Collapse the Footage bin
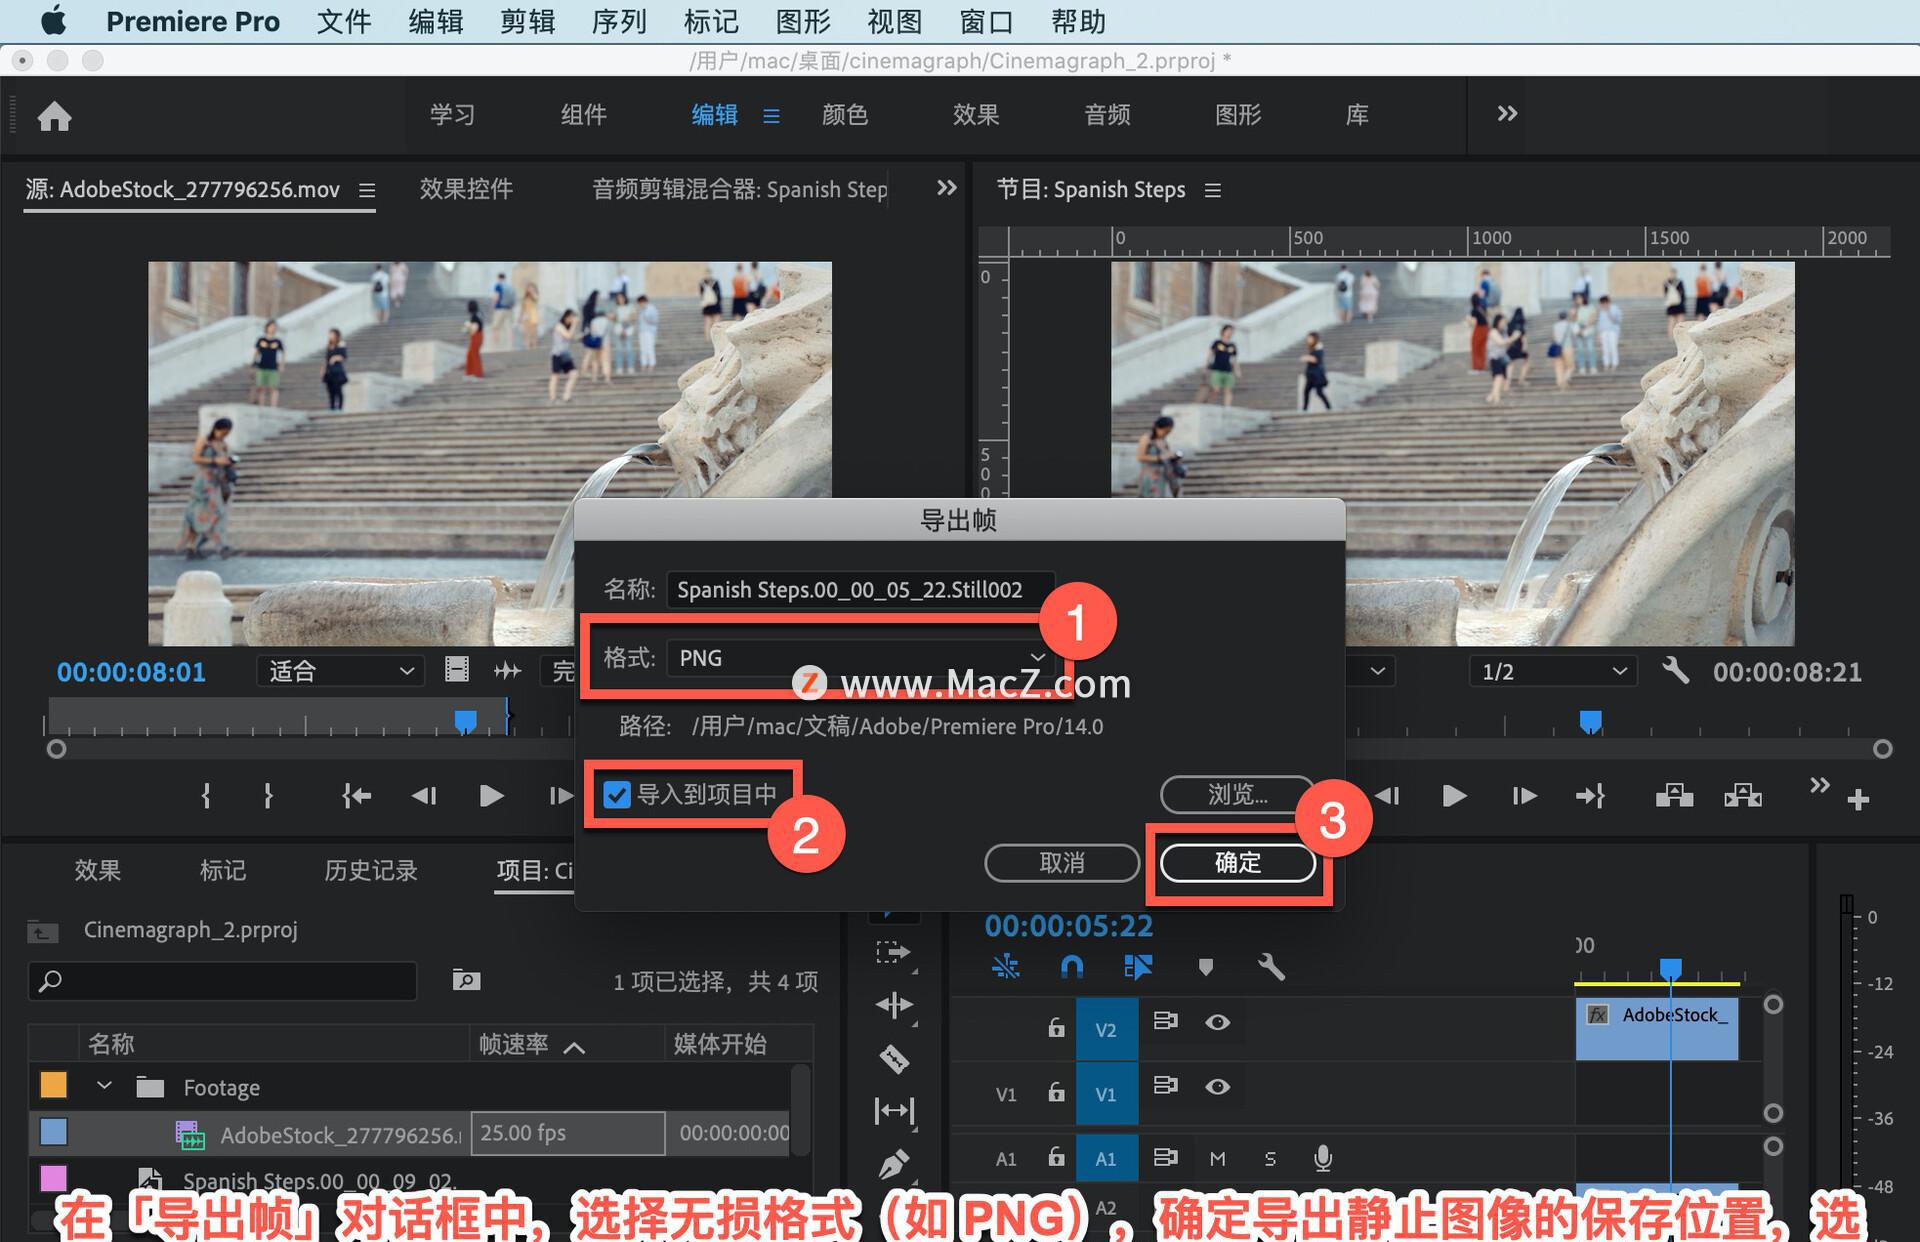The width and height of the screenshot is (1920, 1242). (103, 1086)
